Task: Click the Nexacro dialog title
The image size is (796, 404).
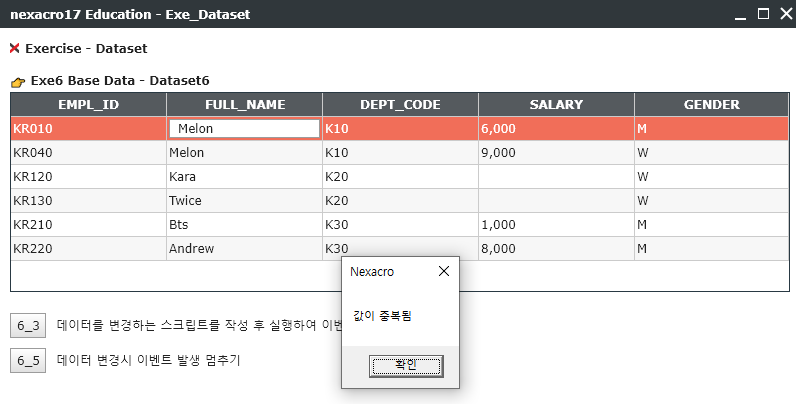Action: pyautogui.click(x=372, y=272)
